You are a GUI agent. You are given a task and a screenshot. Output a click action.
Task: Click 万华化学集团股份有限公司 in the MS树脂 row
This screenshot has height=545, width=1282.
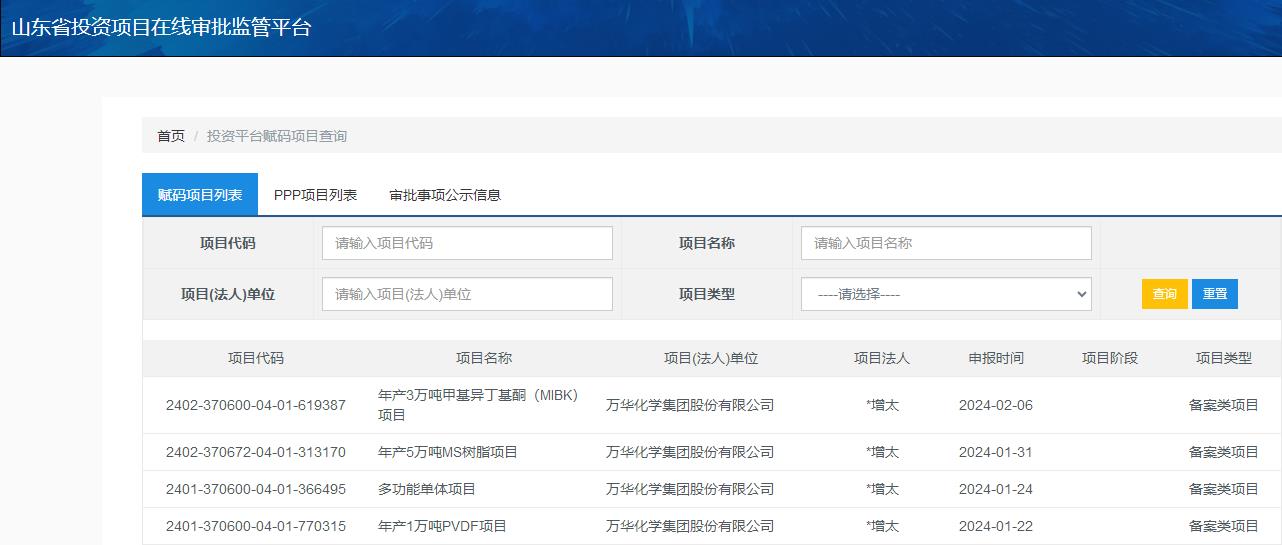click(690, 452)
